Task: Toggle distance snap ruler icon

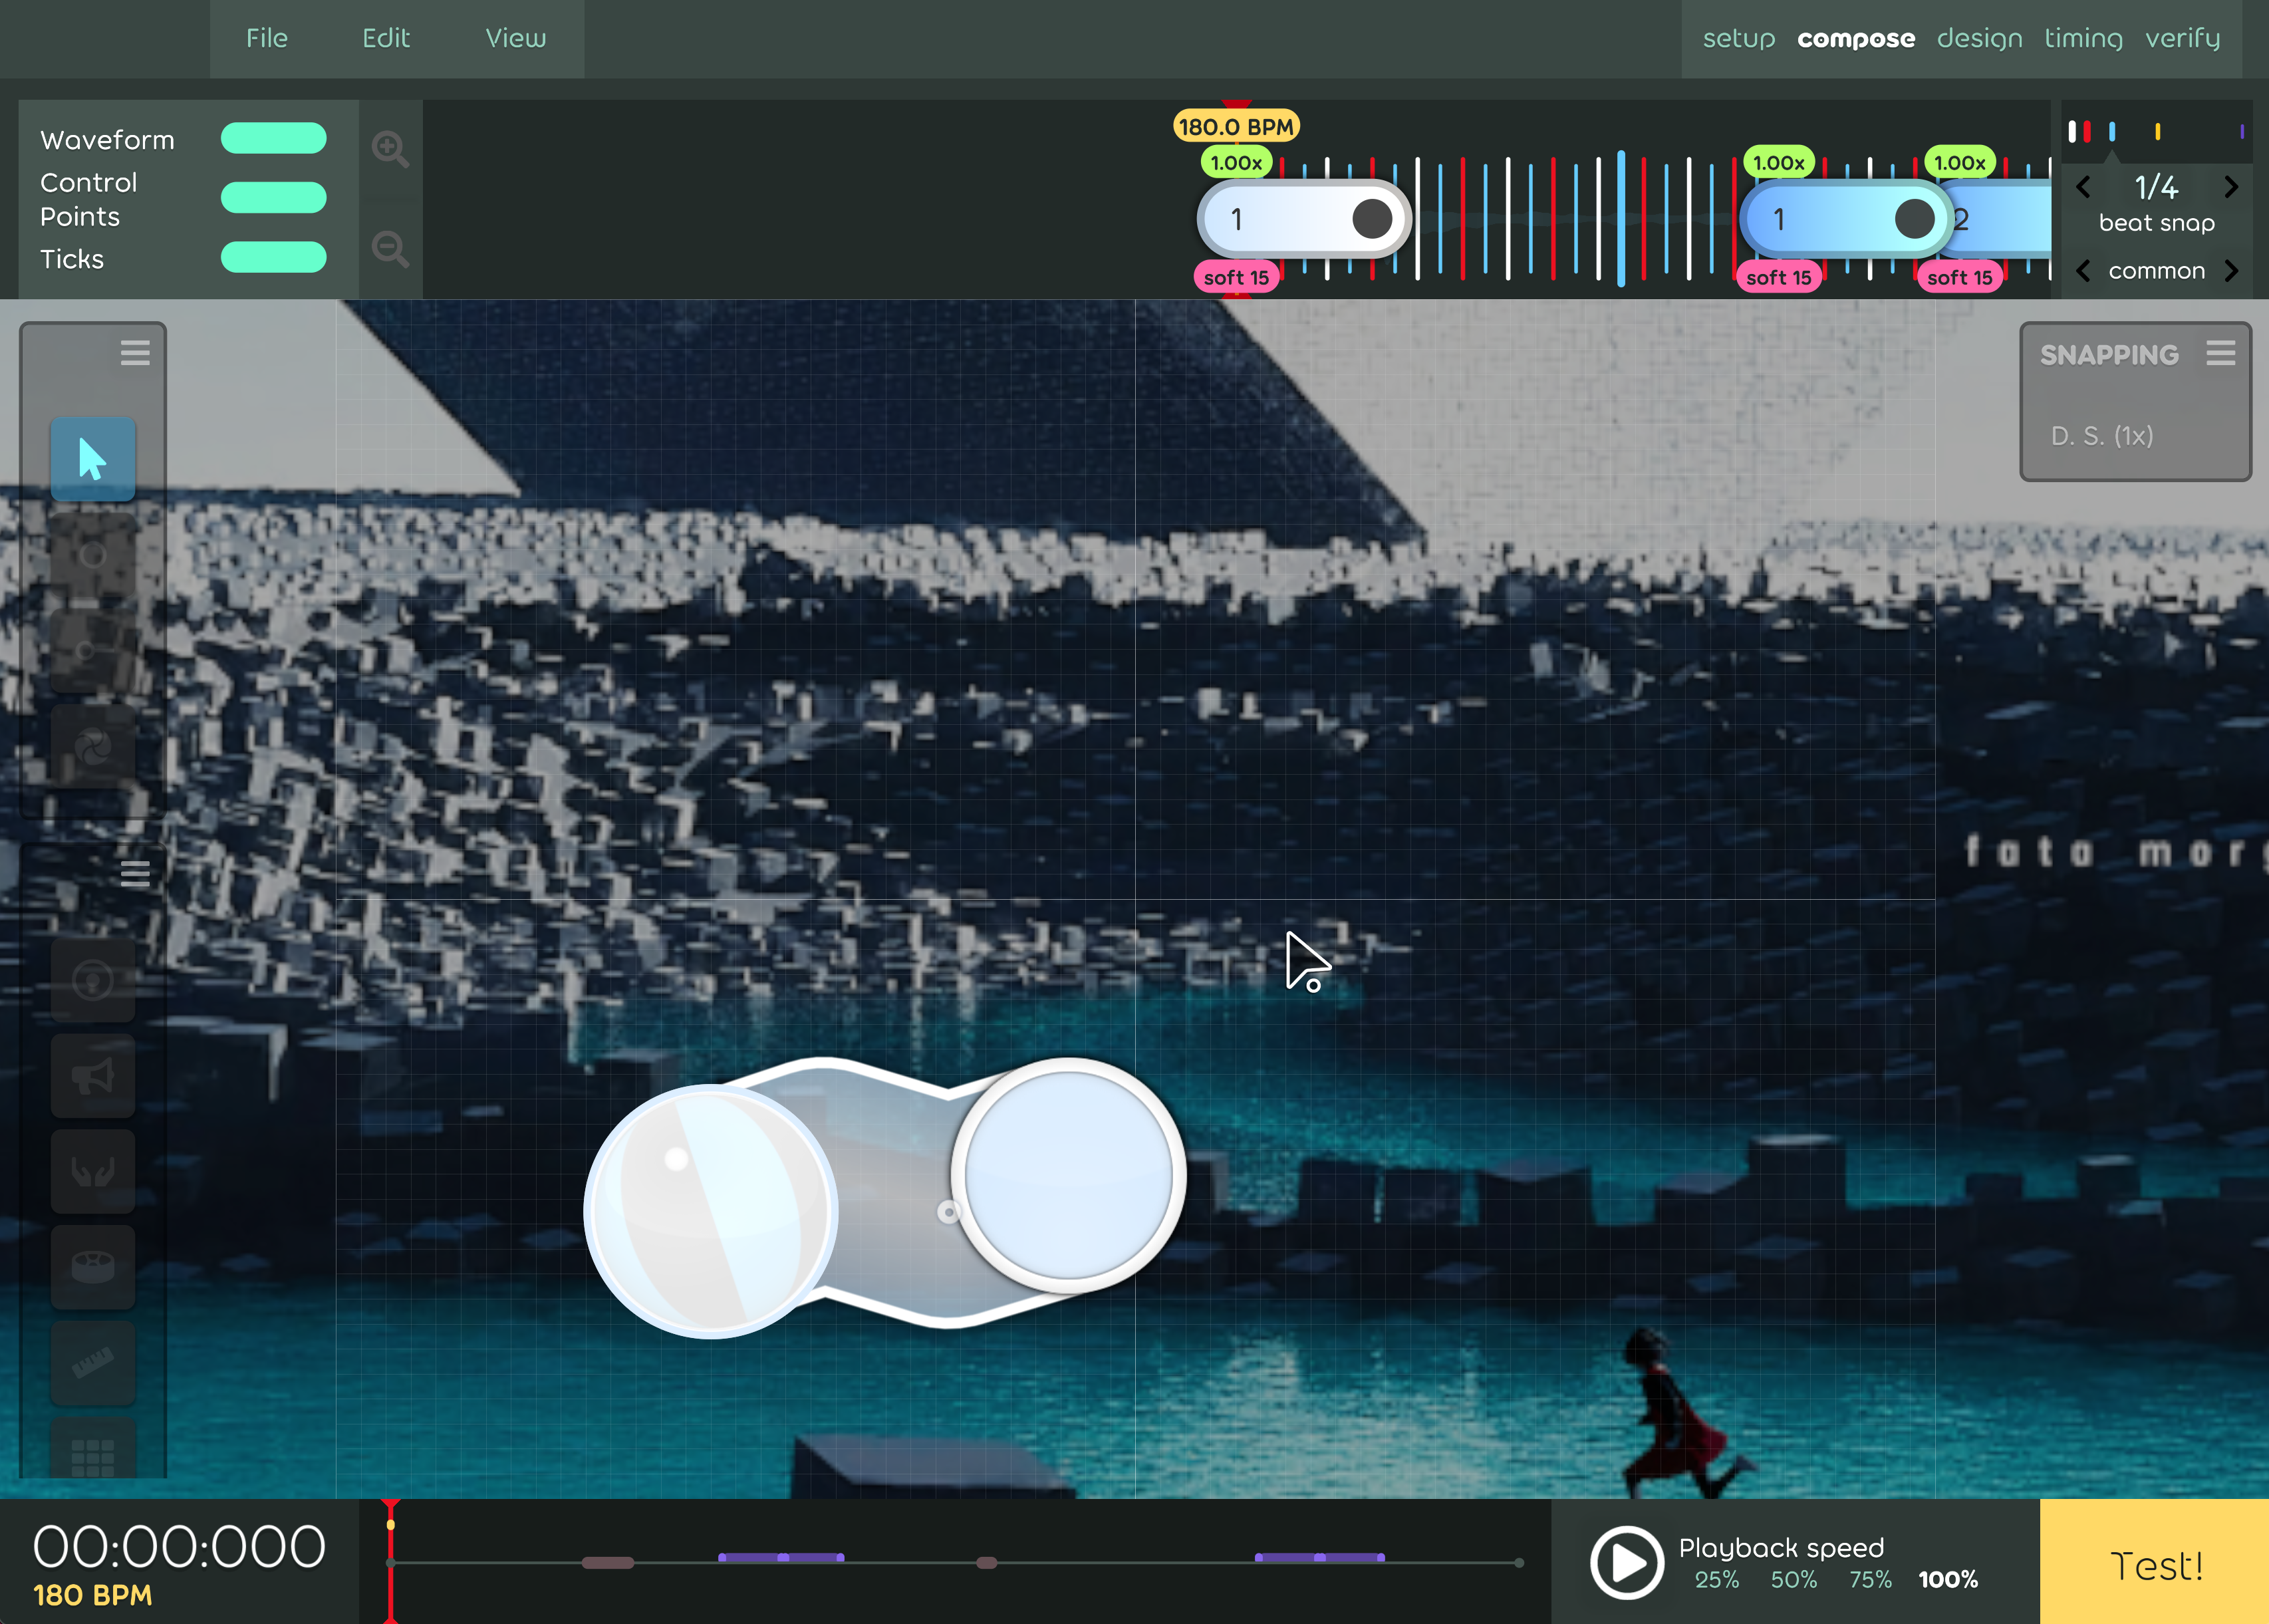Action: [93, 1364]
